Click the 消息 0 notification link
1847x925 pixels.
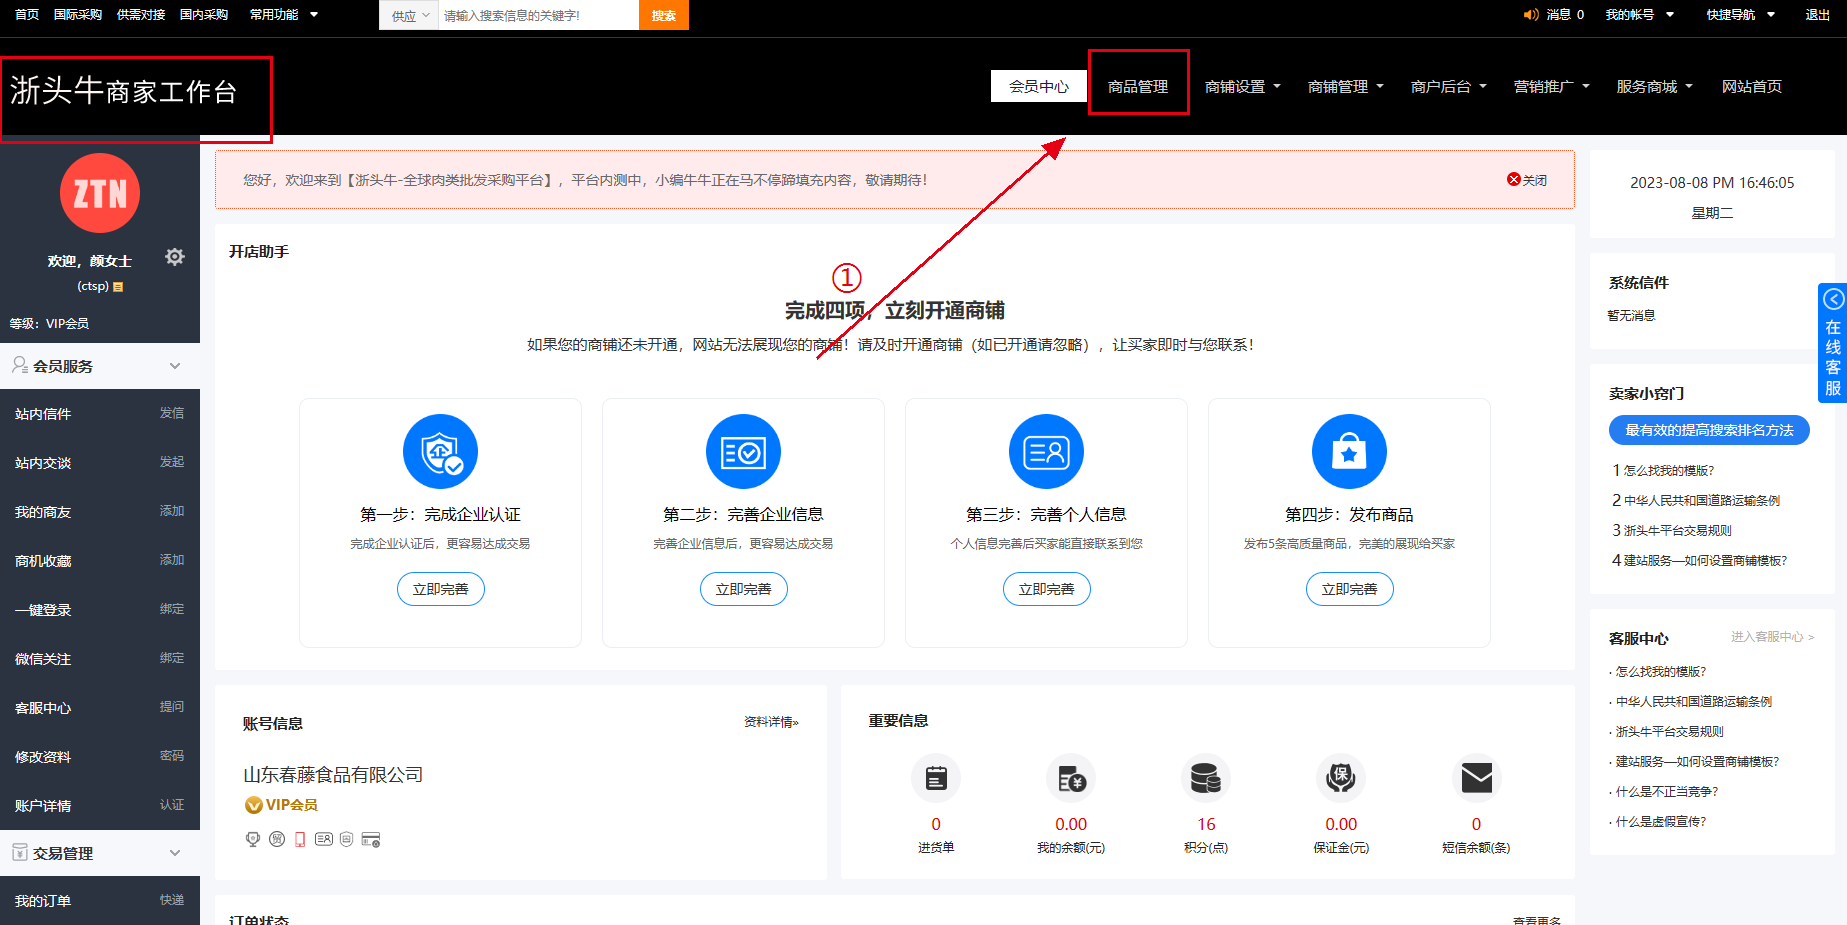[1565, 15]
